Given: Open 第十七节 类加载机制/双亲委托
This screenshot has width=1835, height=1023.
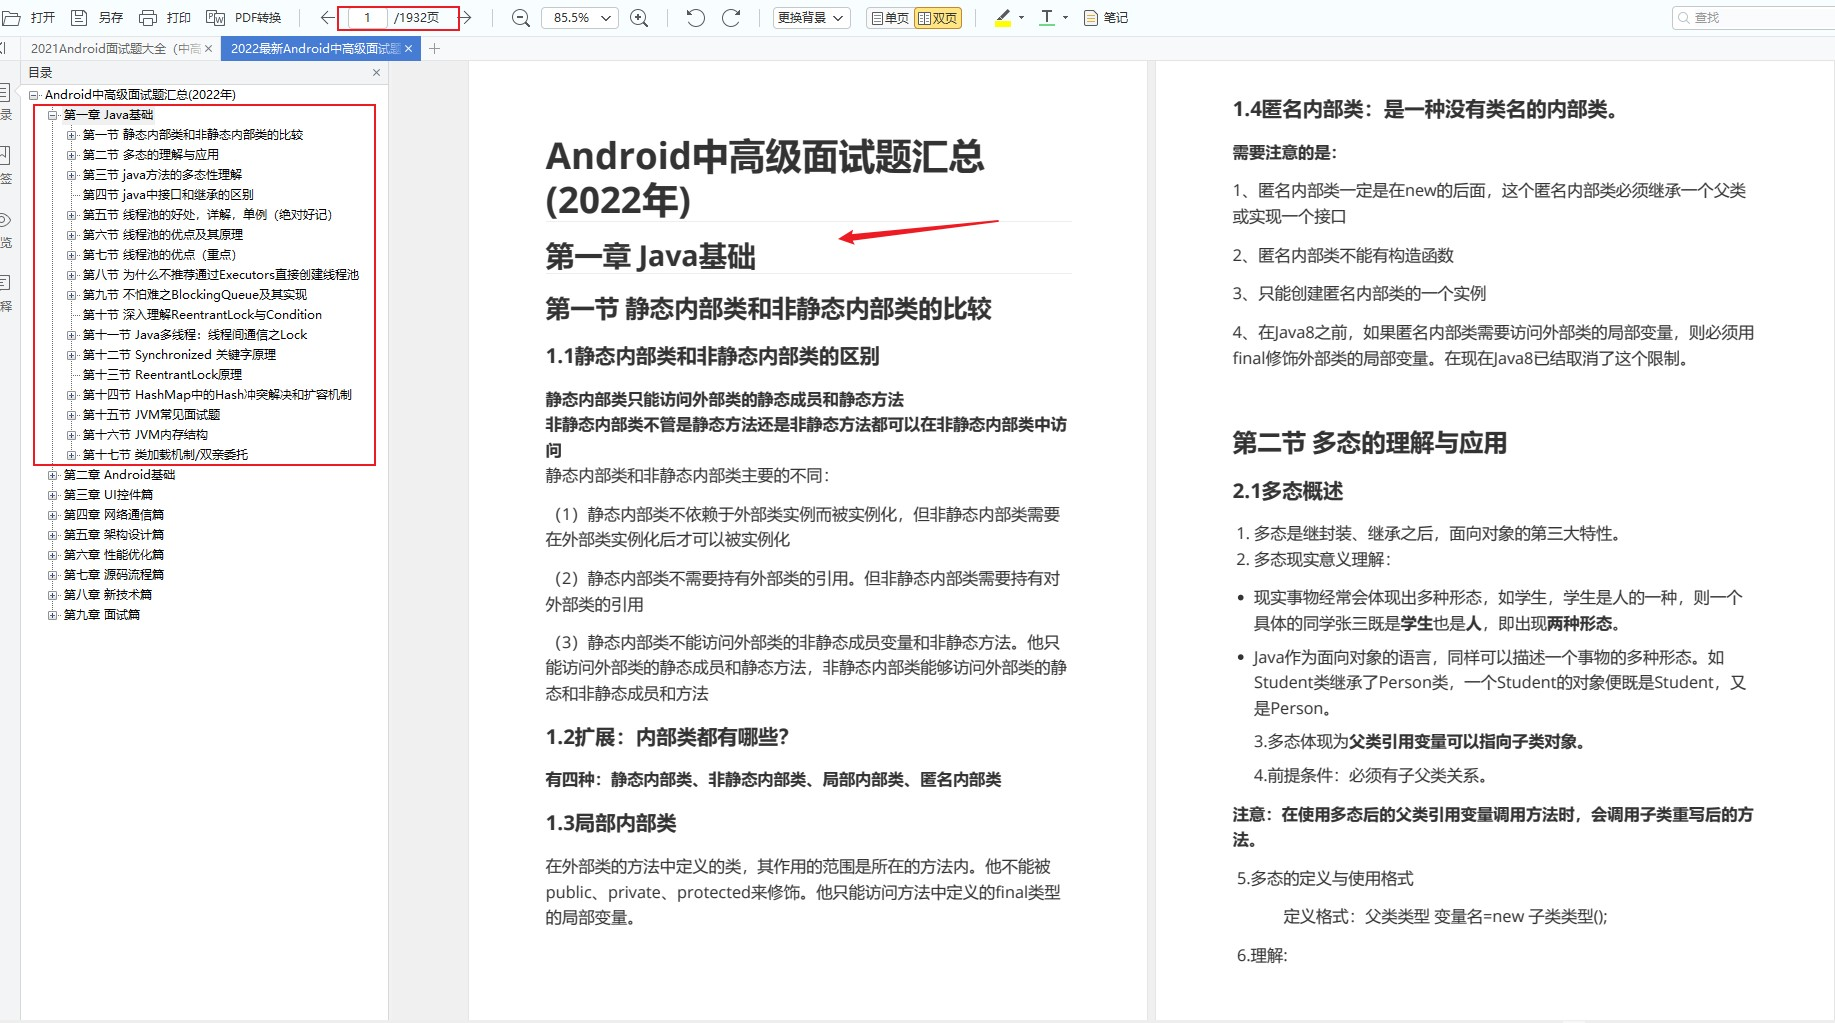Looking at the screenshot, I should tap(165, 455).
